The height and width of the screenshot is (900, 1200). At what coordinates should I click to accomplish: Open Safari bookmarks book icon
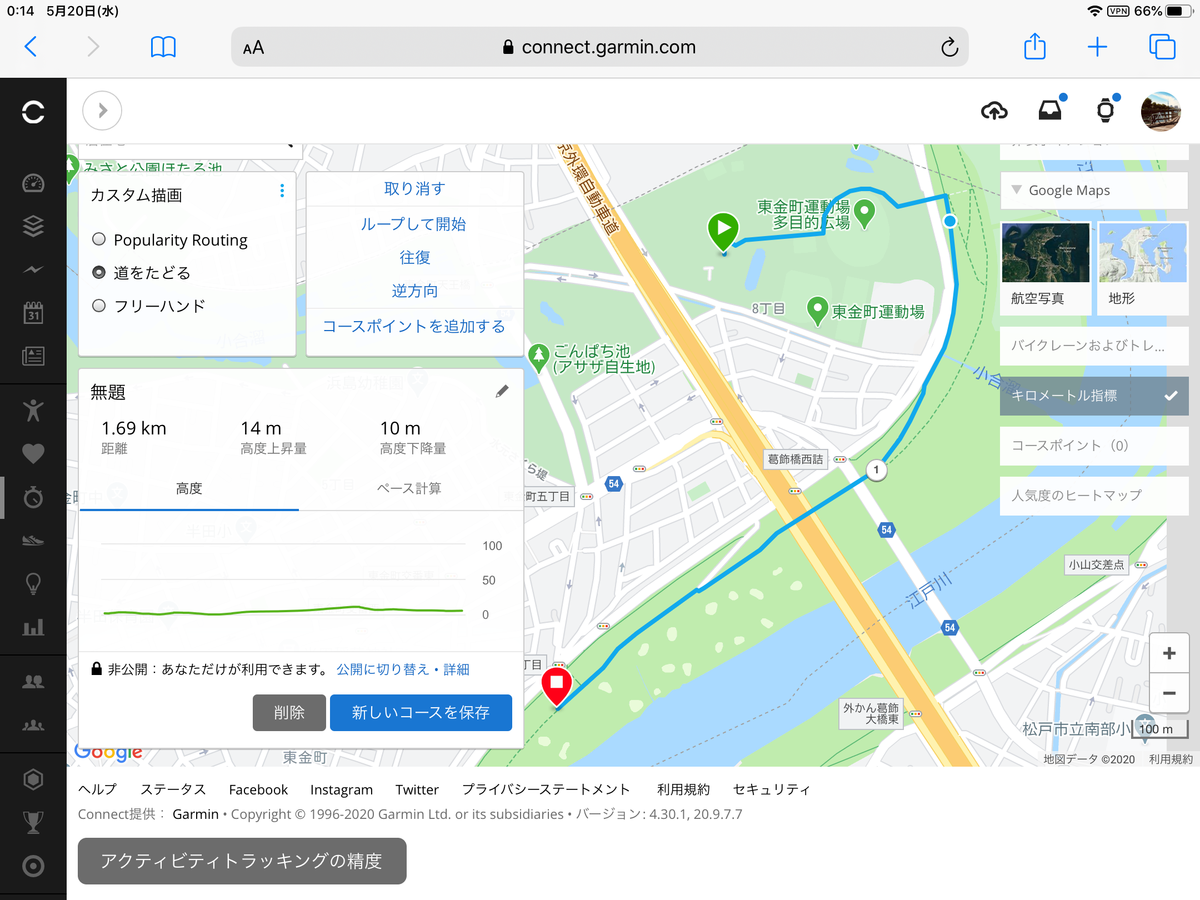[163, 47]
